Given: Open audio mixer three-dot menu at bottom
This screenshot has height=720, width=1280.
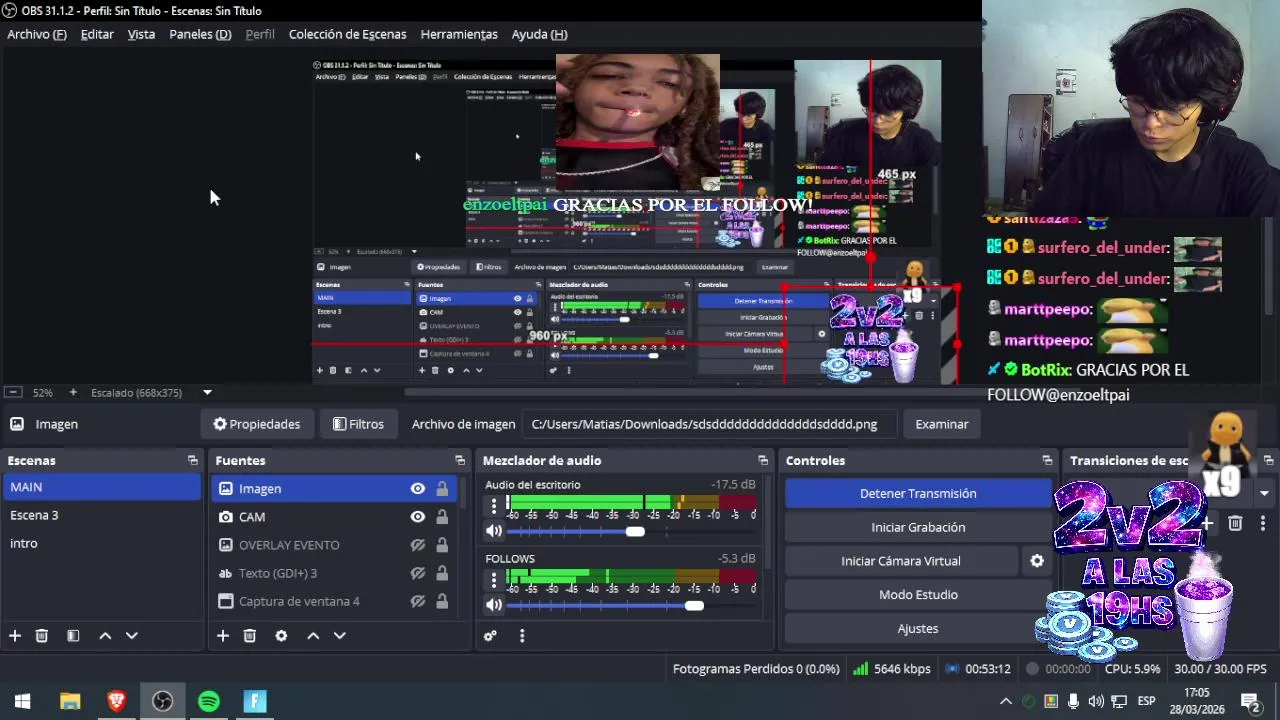Looking at the screenshot, I should click(522, 636).
